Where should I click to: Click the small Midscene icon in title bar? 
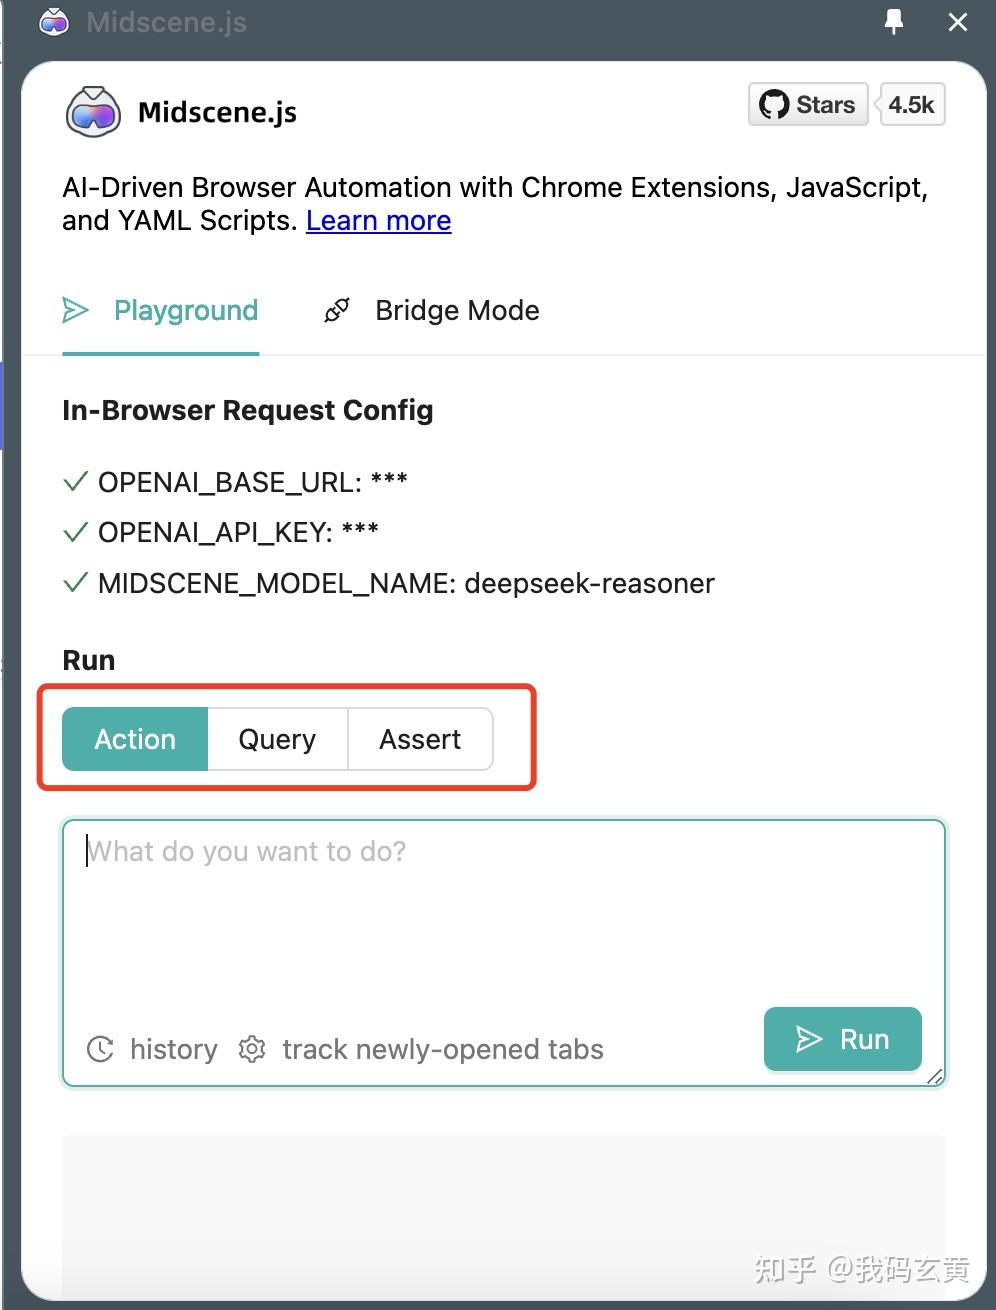click(54, 22)
